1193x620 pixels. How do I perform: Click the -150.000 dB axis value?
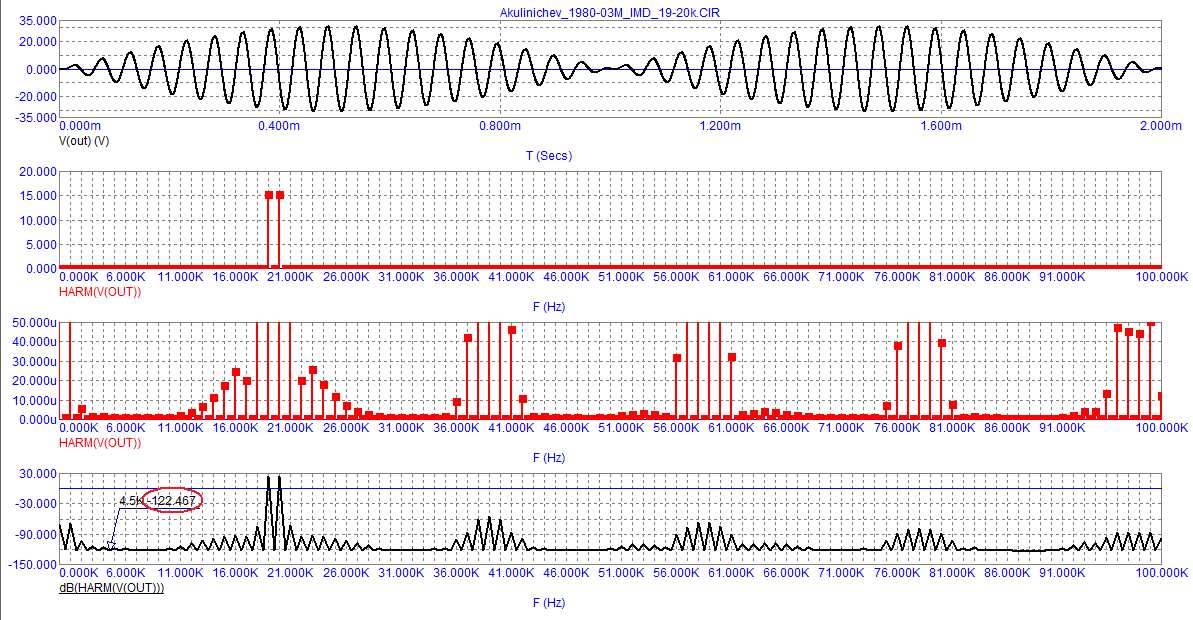(x=33, y=565)
